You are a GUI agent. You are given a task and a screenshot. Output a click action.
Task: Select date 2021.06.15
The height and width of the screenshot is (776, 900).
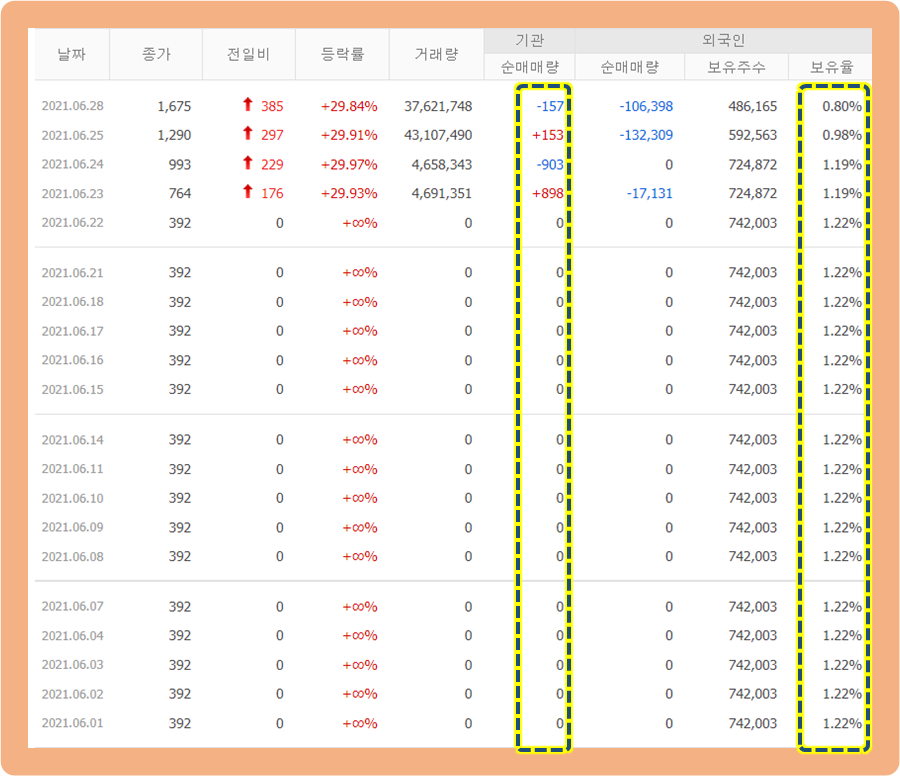coord(73,389)
